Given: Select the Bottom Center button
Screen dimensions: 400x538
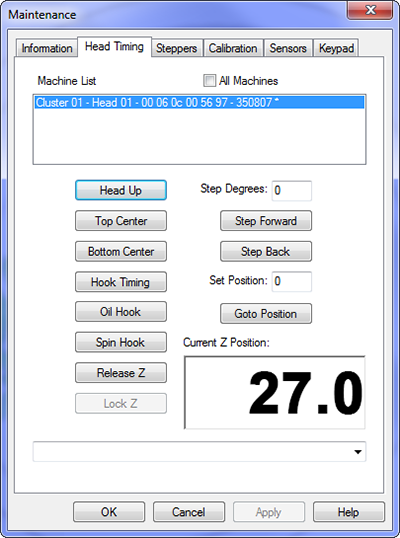Looking at the screenshot, I should (x=121, y=251).
